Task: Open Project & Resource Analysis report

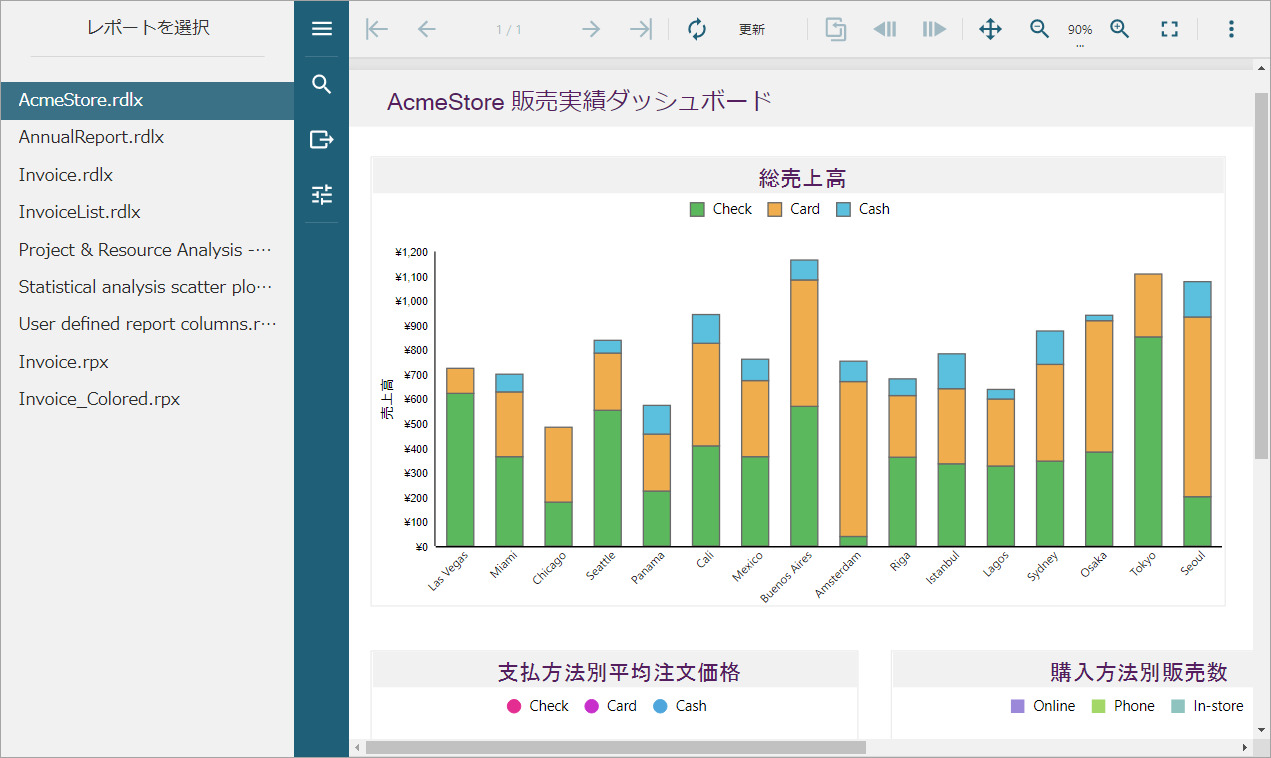Action: [x=147, y=250]
